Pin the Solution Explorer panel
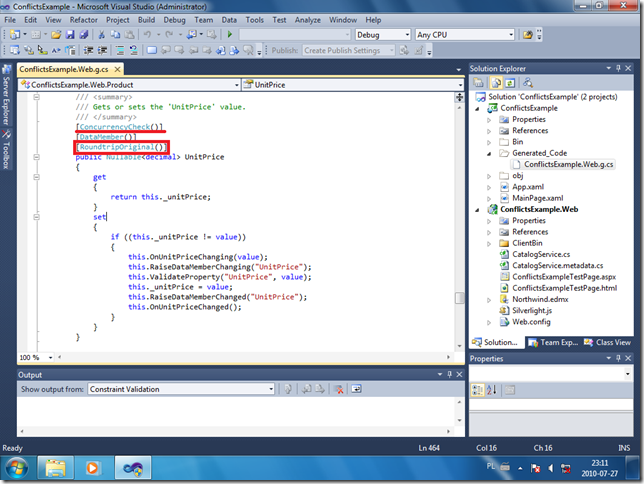This screenshot has width=644, height=484. pos(618,68)
